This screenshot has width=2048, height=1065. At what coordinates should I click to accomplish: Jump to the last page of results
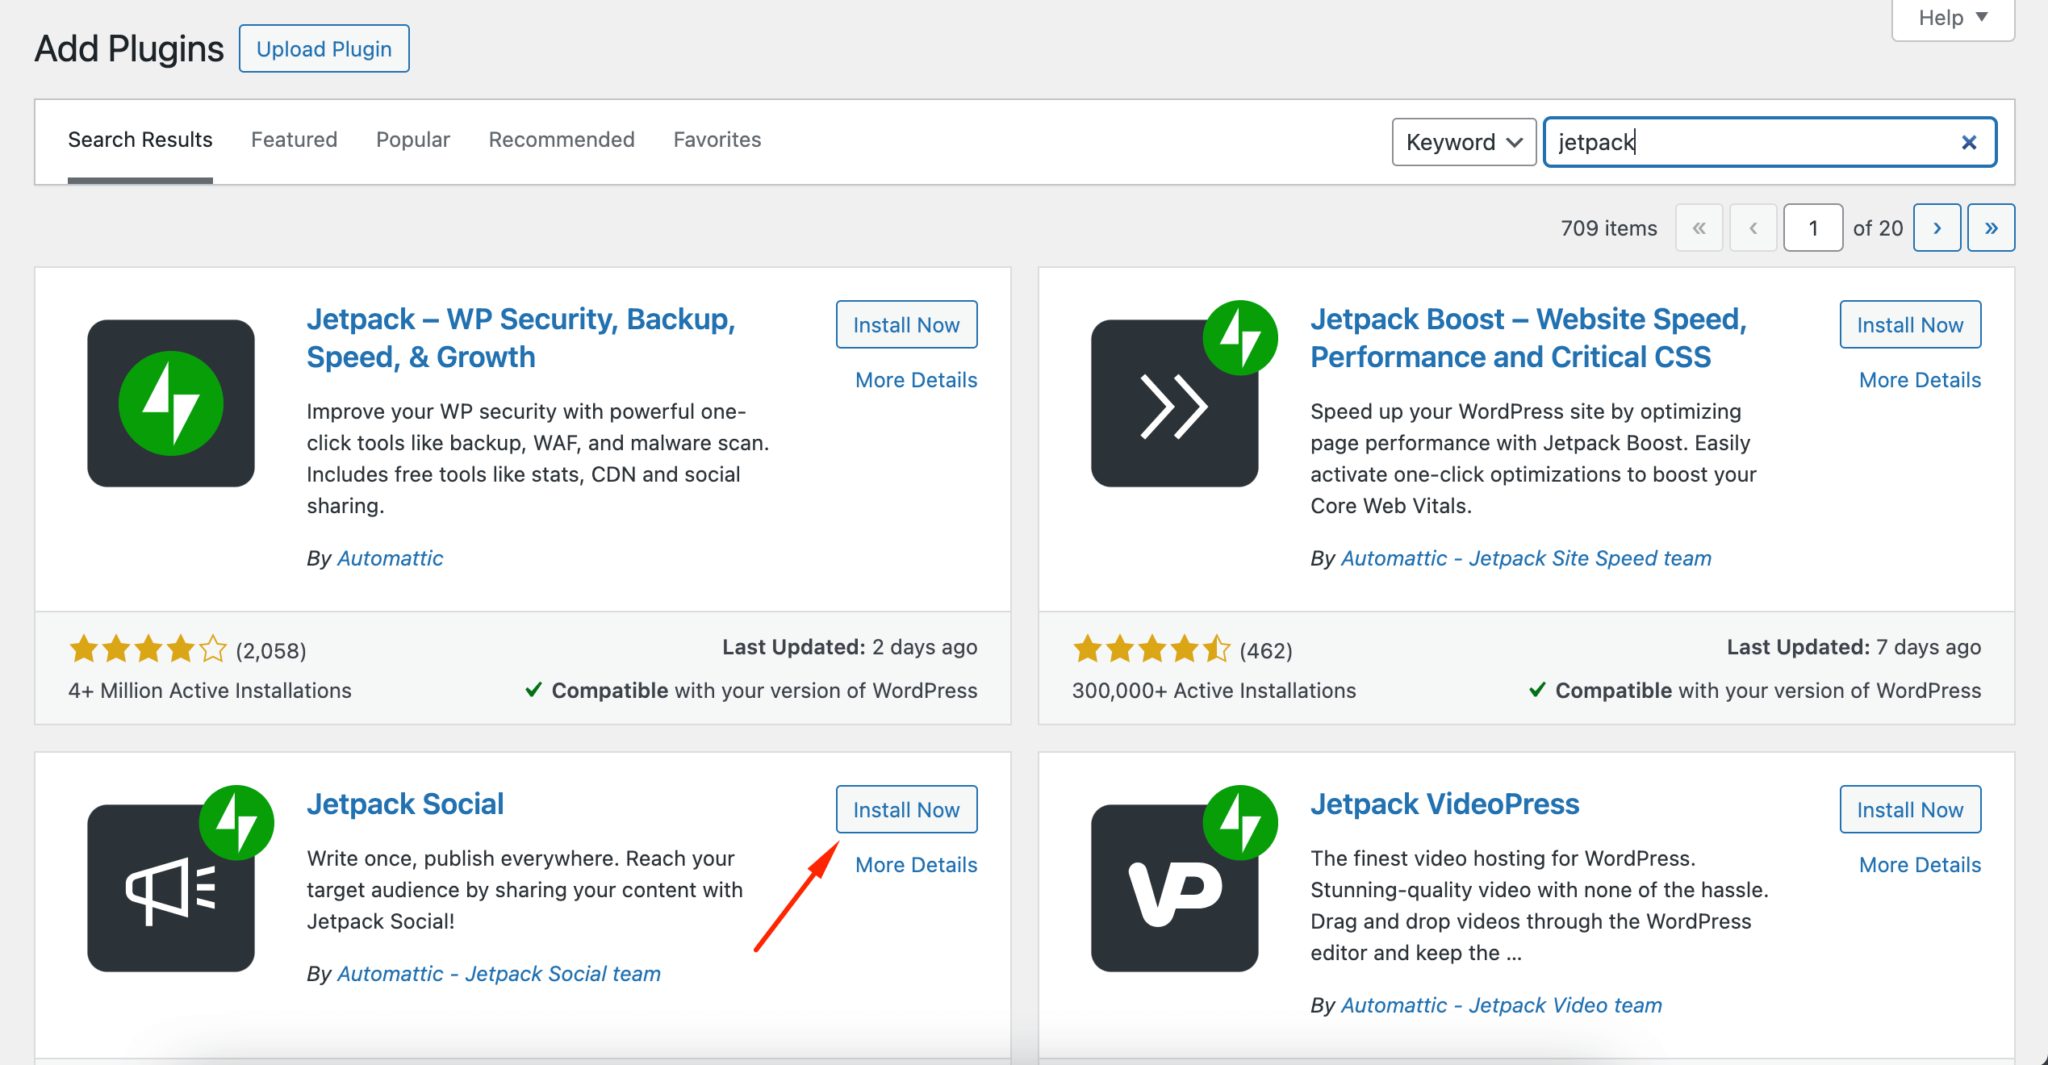point(1990,228)
